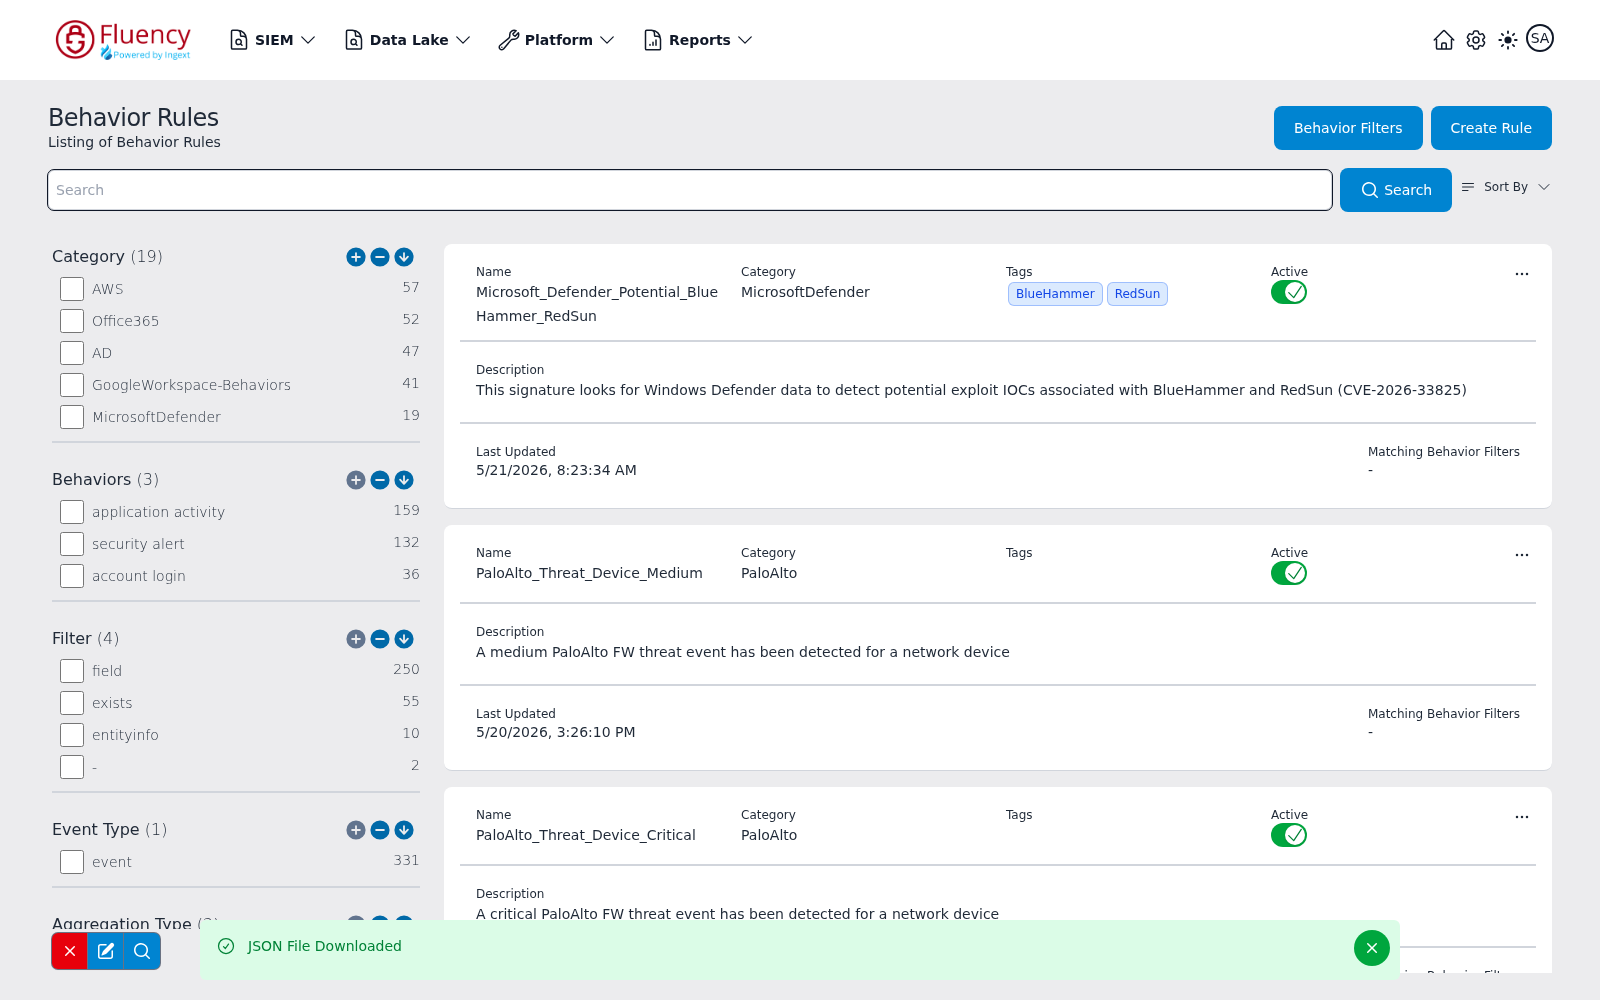Open the more options menu for PaloAlto_Threat_Device_Critical
This screenshot has height=1000, width=1600.
pos(1522,817)
